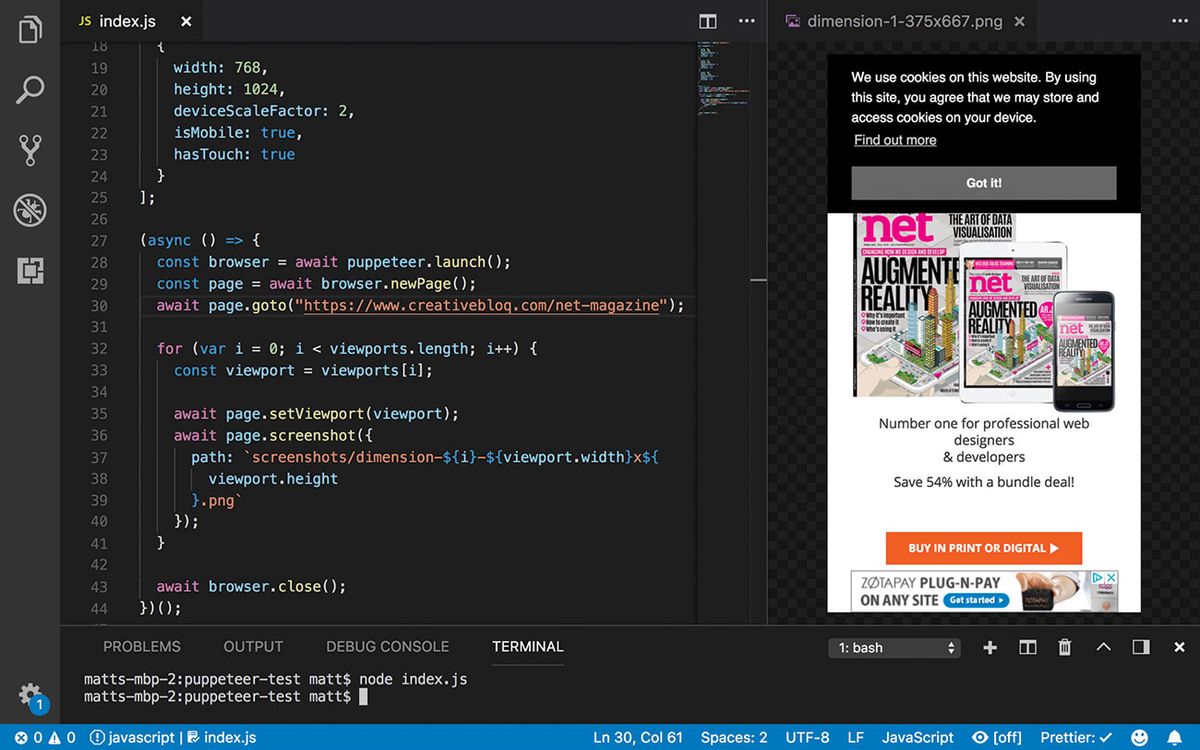1200x750 pixels.
Task: Open the '1: bash' terminal dropdown
Action: pos(894,648)
